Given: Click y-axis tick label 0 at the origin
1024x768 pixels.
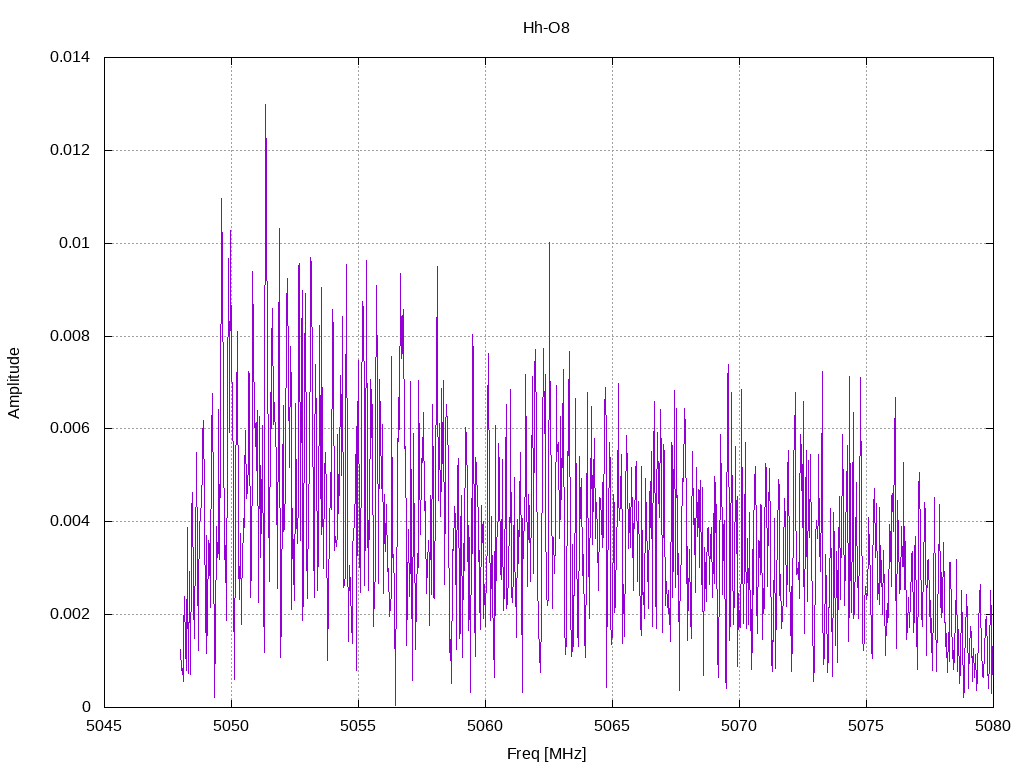Looking at the screenshot, I should (86, 707).
